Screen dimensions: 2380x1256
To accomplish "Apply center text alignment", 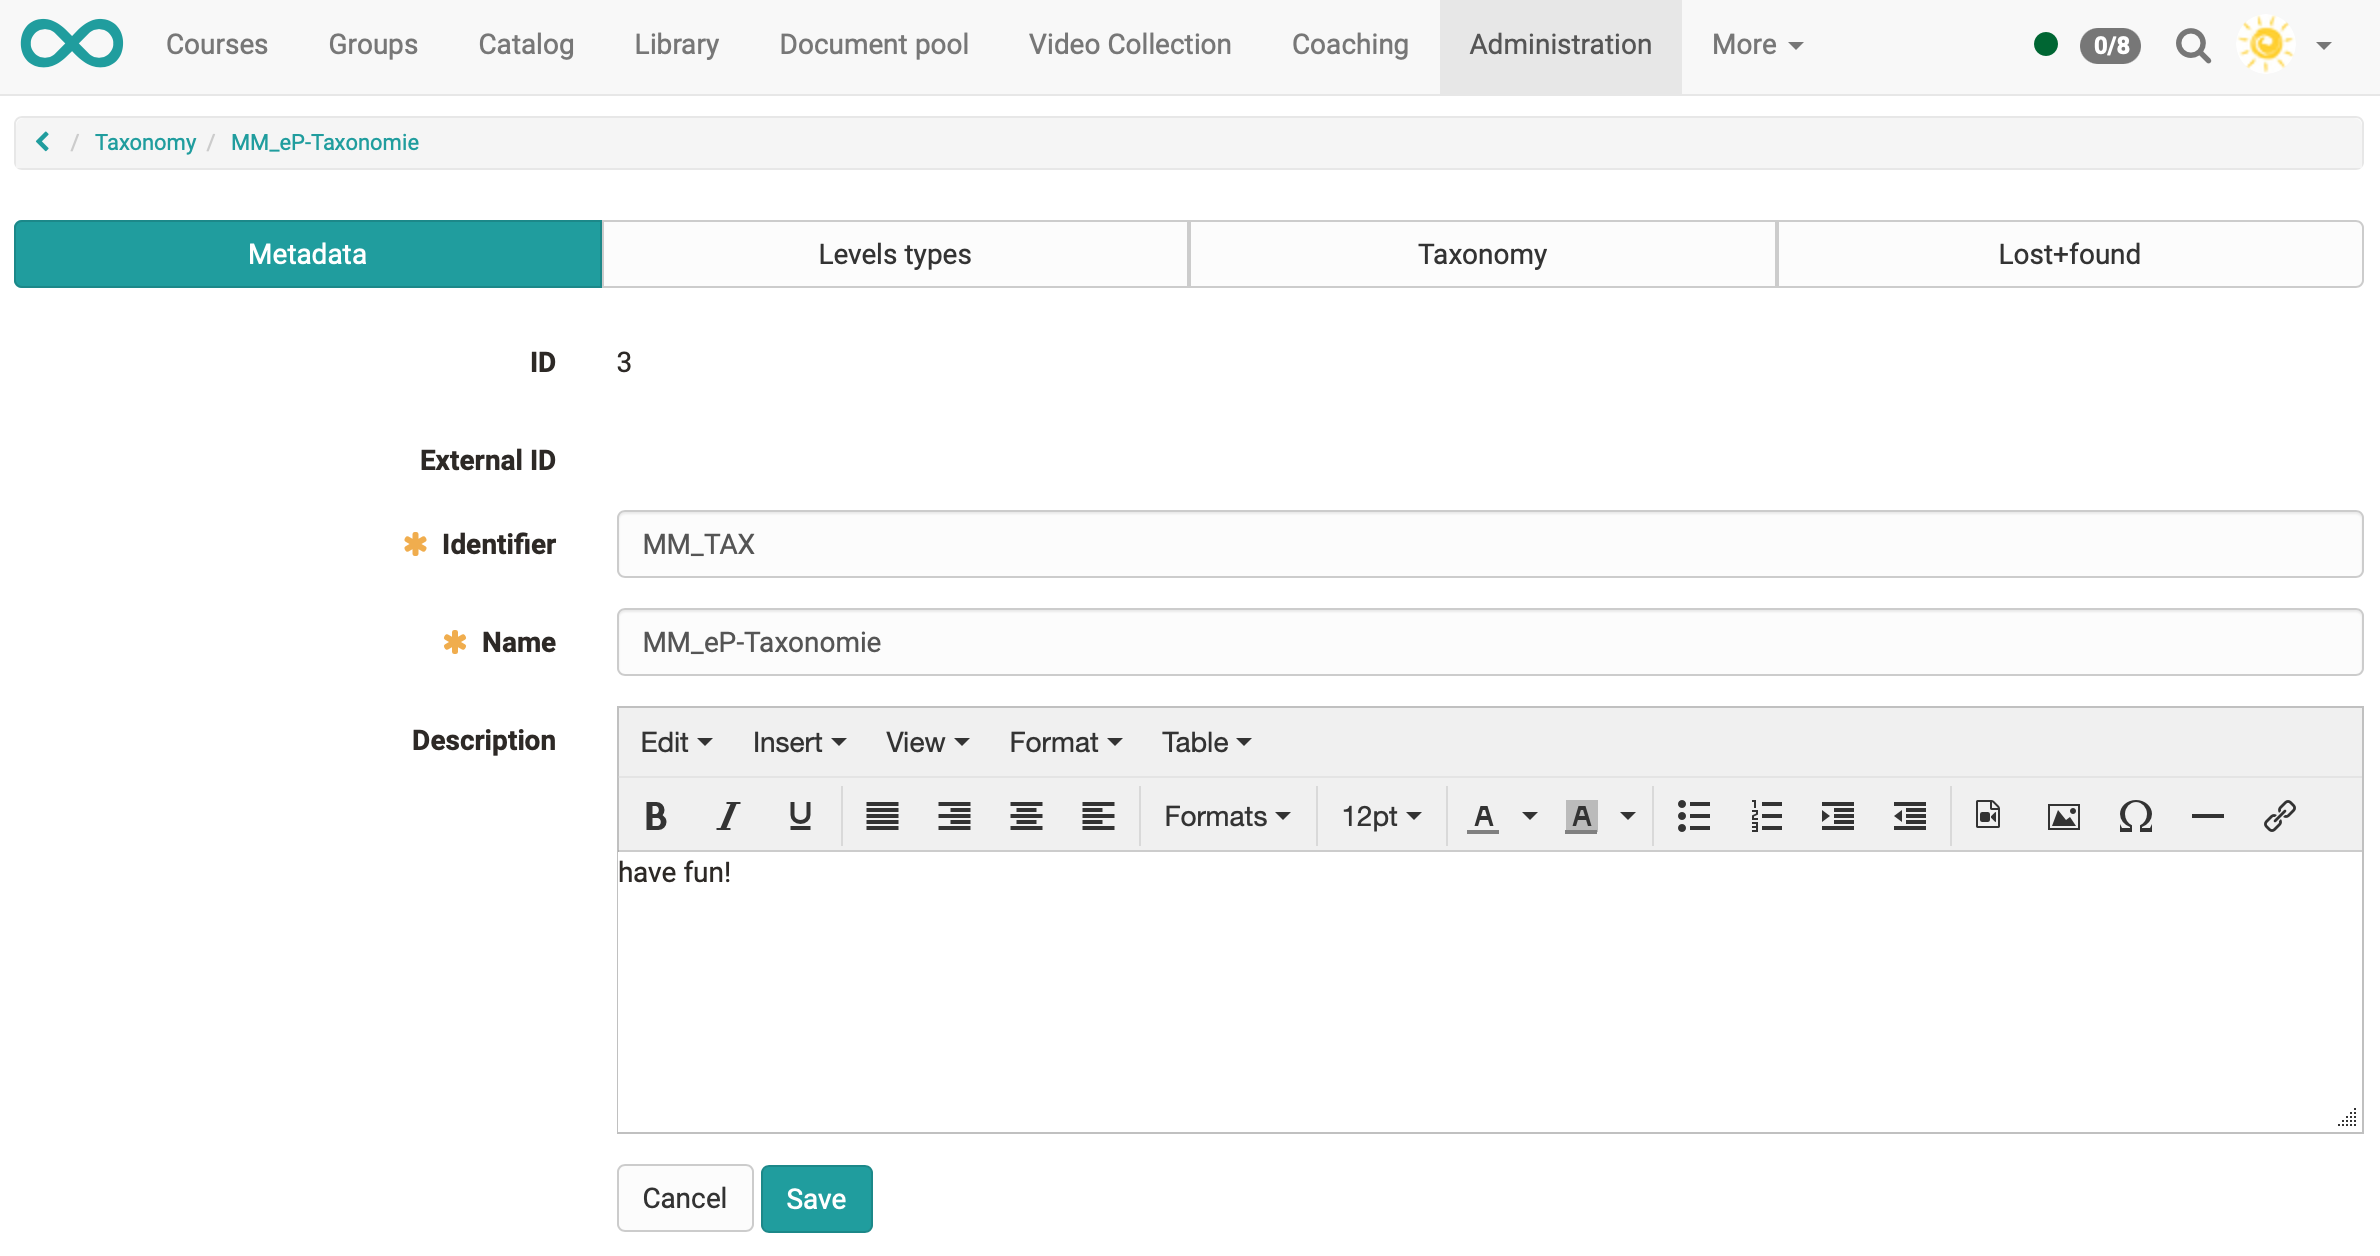I will (x=1025, y=816).
